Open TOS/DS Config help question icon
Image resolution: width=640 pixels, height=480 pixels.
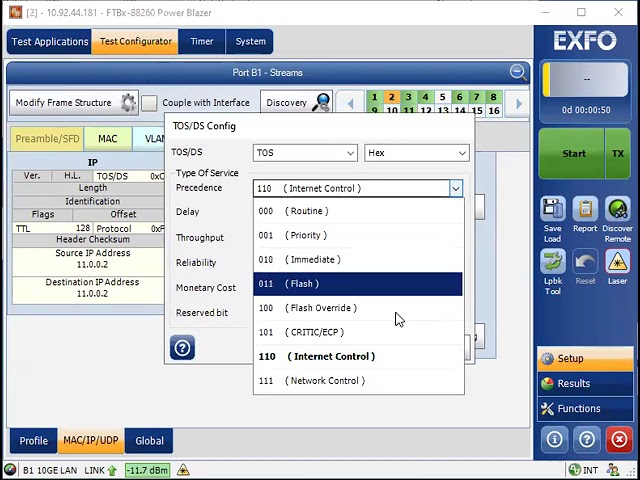182,348
